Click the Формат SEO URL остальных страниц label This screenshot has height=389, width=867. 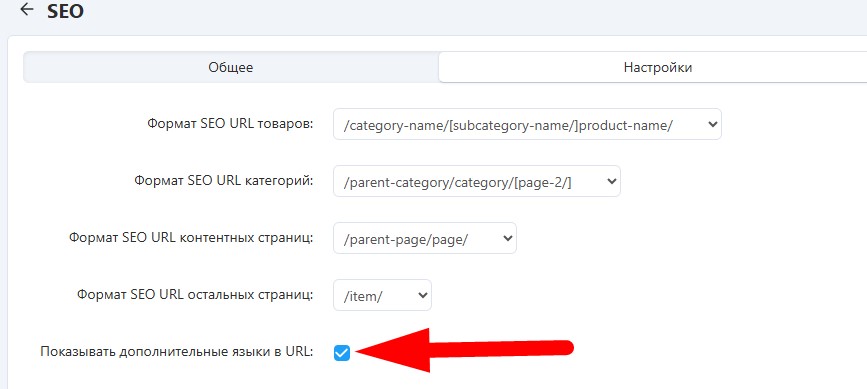pyautogui.click(x=195, y=295)
